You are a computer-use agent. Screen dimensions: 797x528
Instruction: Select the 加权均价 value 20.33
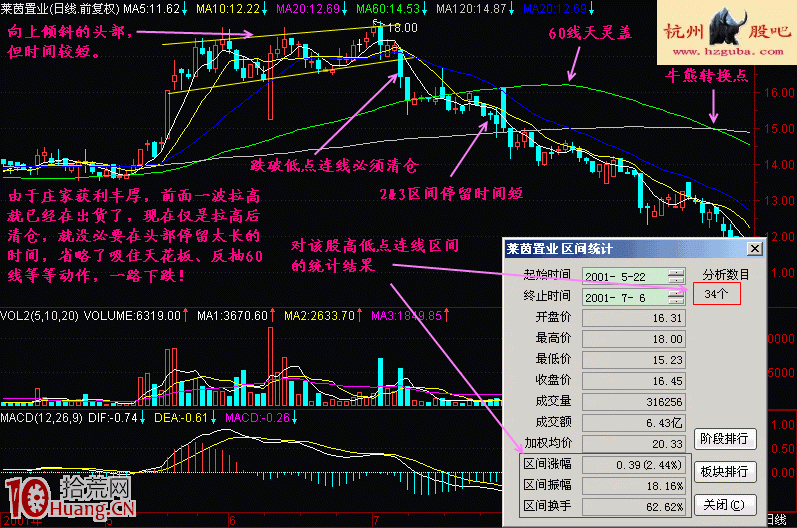[634, 444]
